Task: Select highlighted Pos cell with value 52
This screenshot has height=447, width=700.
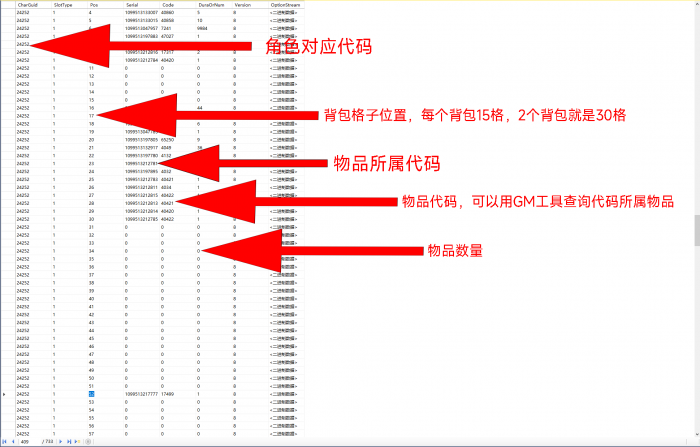Action: tap(91, 394)
